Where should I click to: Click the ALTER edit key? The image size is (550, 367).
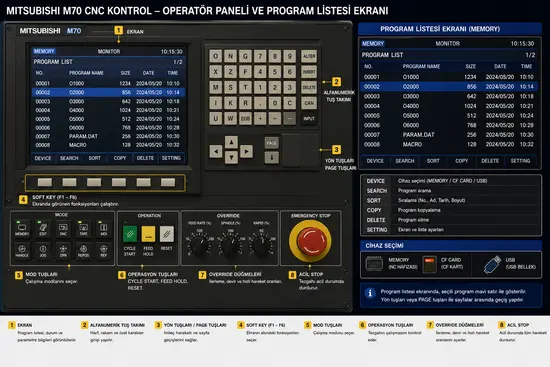(x=309, y=56)
